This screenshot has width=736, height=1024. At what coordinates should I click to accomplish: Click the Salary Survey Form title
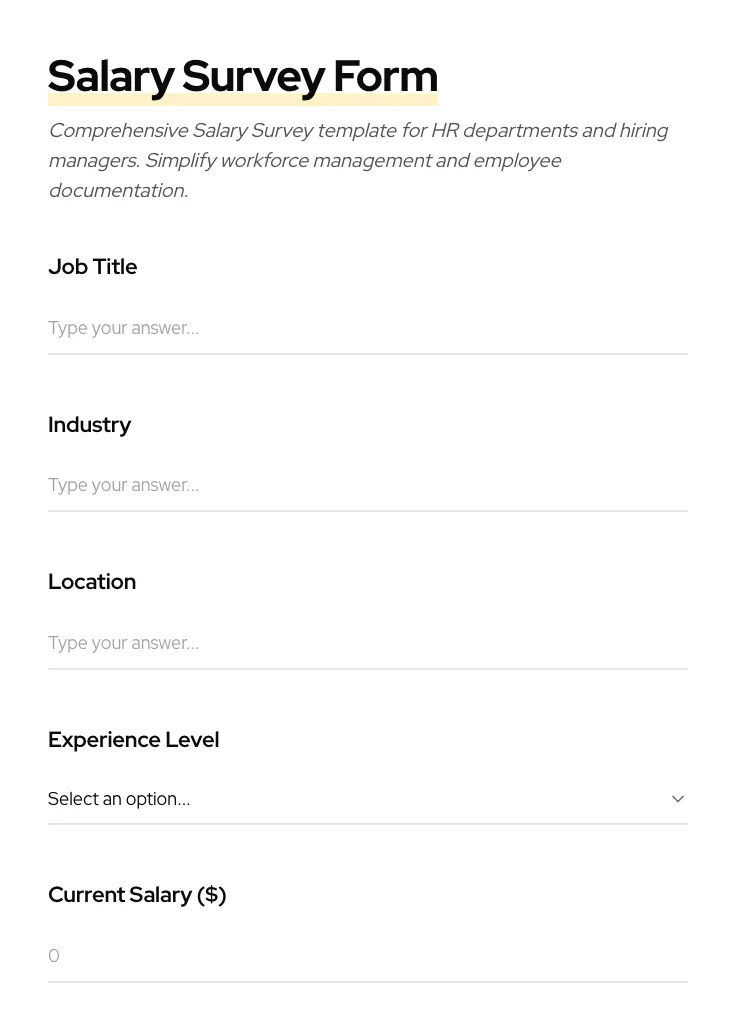click(243, 76)
